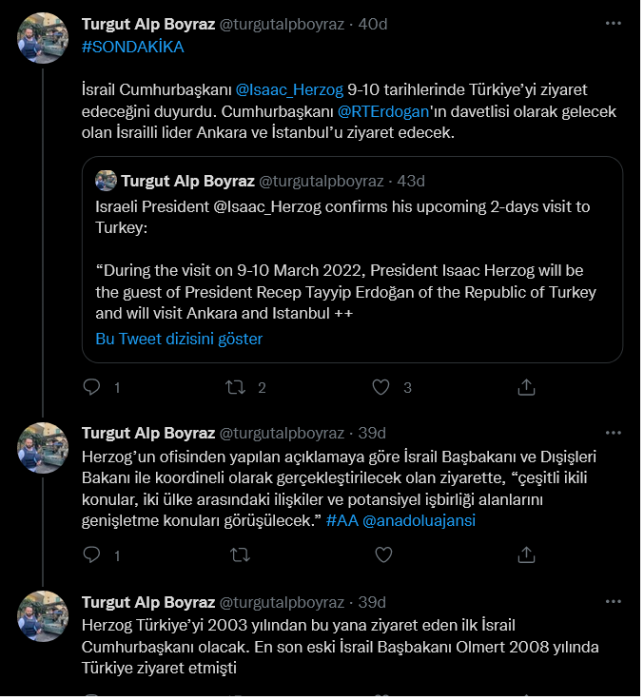Share the tweet tagged #AA
The height and width of the screenshot is (700, 644).
coord(526,554)
